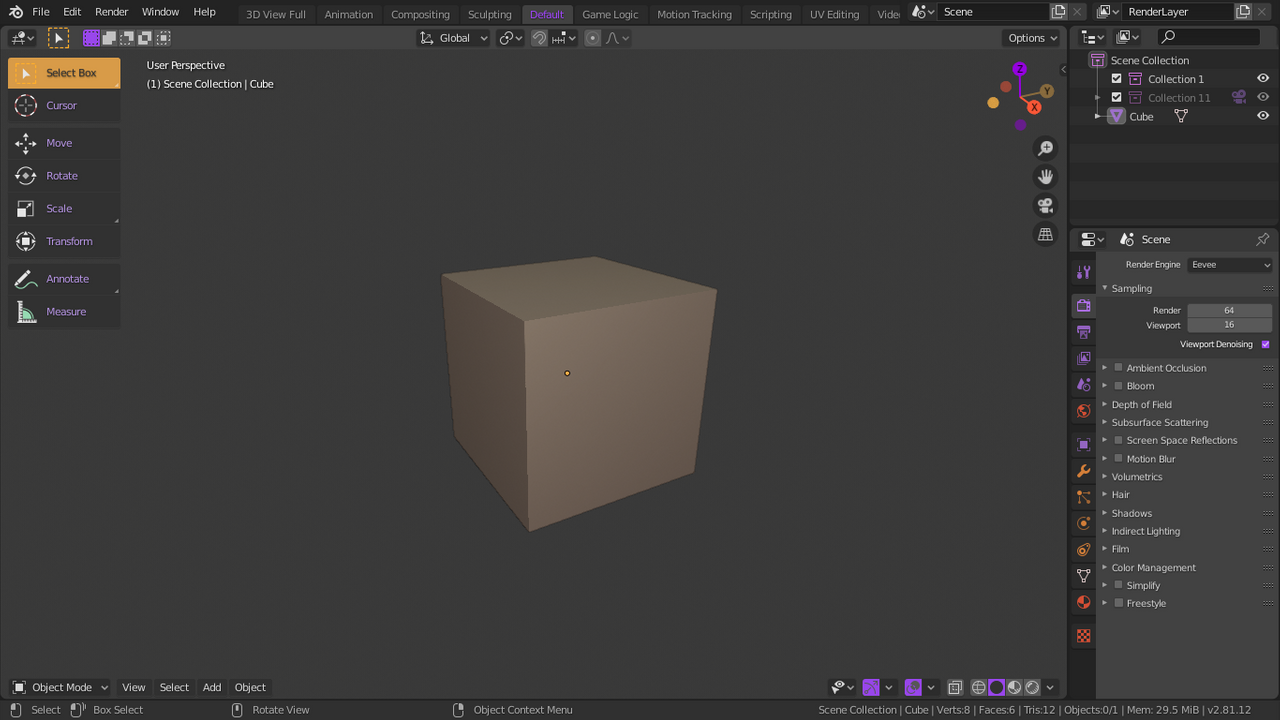Open the Object properties tab
1280x720 pixels.
point(1083,444)
